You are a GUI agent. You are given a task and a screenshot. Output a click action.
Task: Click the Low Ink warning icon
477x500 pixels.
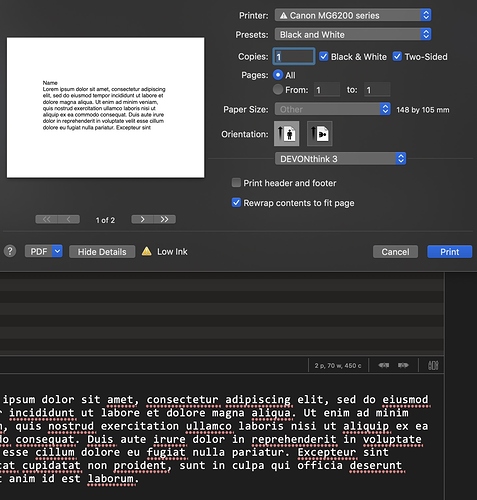(x=147, y=251)
